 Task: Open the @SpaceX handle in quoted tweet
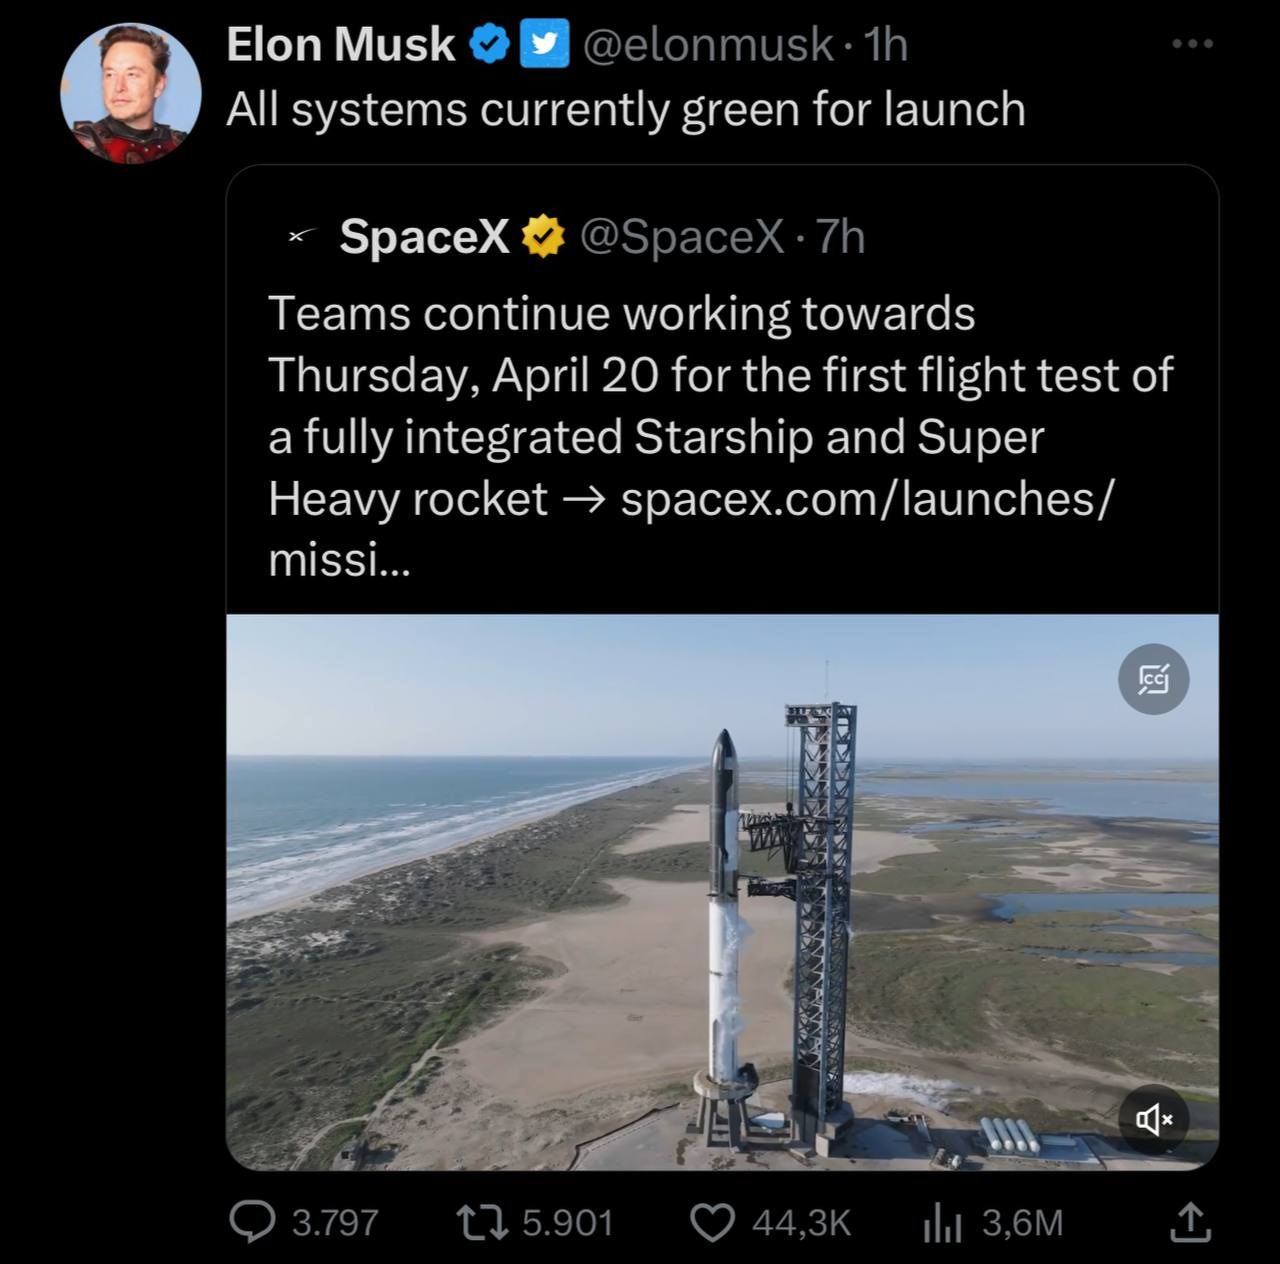click(682, 237)
